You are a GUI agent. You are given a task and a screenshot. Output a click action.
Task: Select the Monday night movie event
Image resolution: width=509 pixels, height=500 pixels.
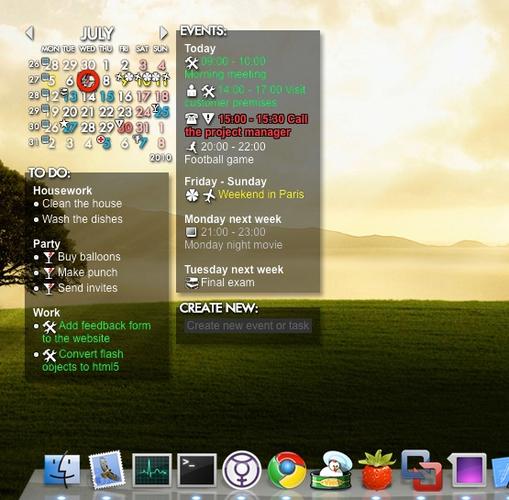233,245
